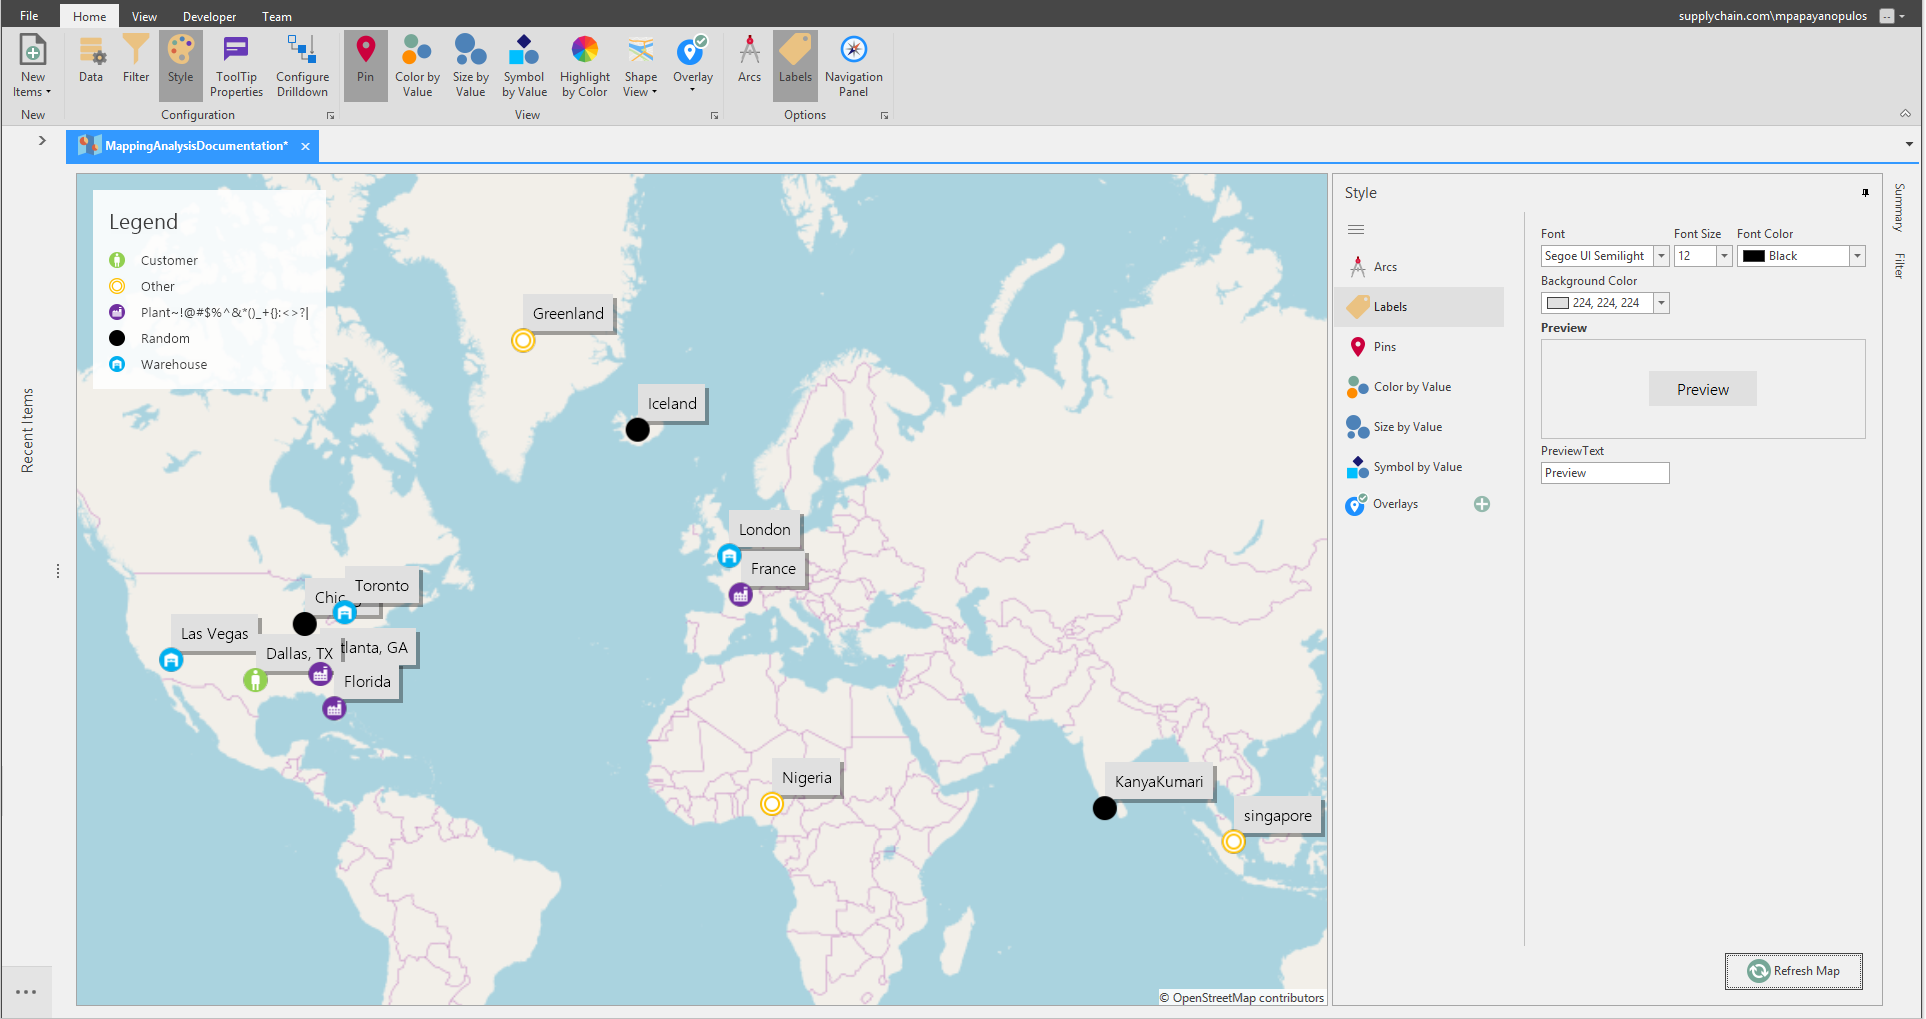Switch to the View ribbon tab
The height and width of the screenshot is (1019, 1926).
pos(144,16)
